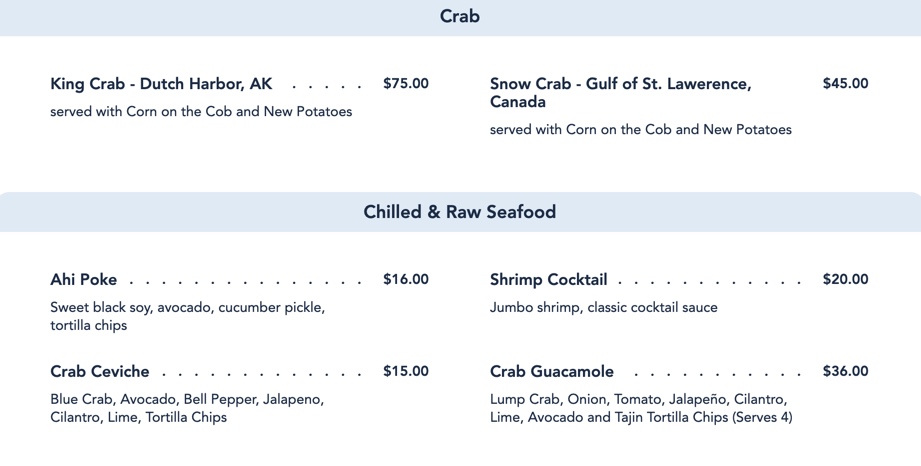Select King Crab - Dutch Harbor, AK title
The height and width of the screenshot is (466, 921).
161,84
